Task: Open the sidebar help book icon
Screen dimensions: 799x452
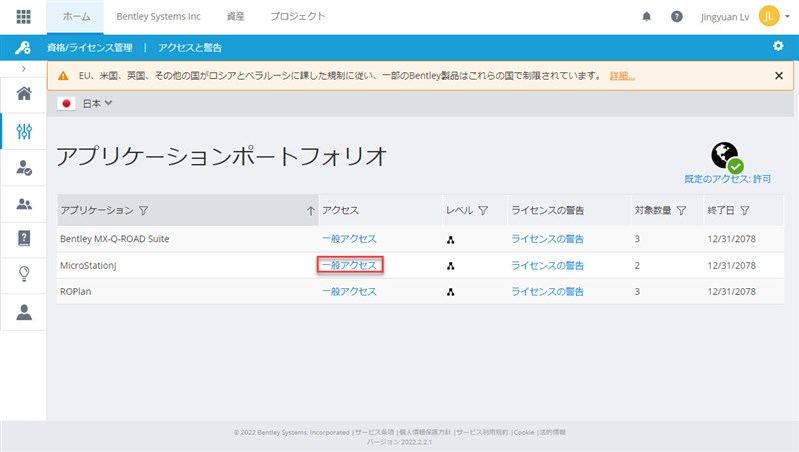Action: click(x=24, y=238)
